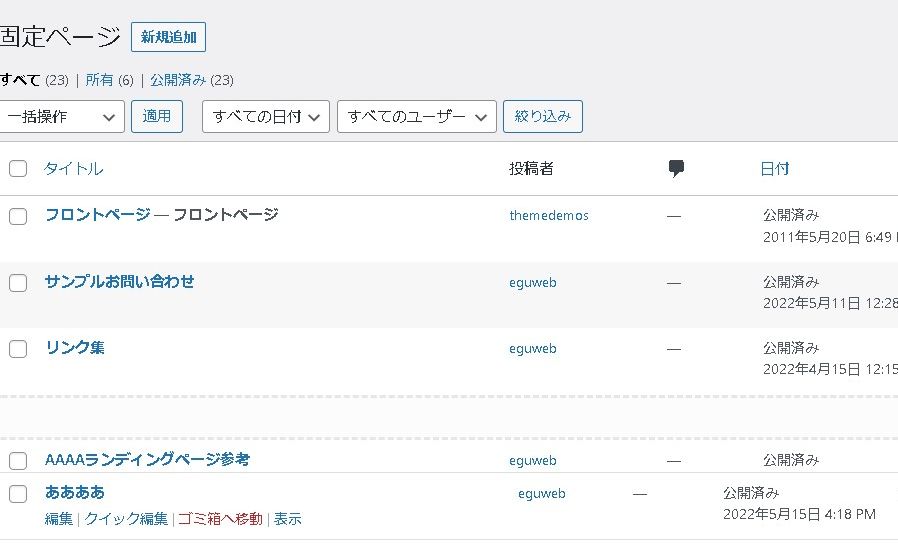
Task: Select checkbox for サンプルお問い合わせ page
Action: click(18, 283)
